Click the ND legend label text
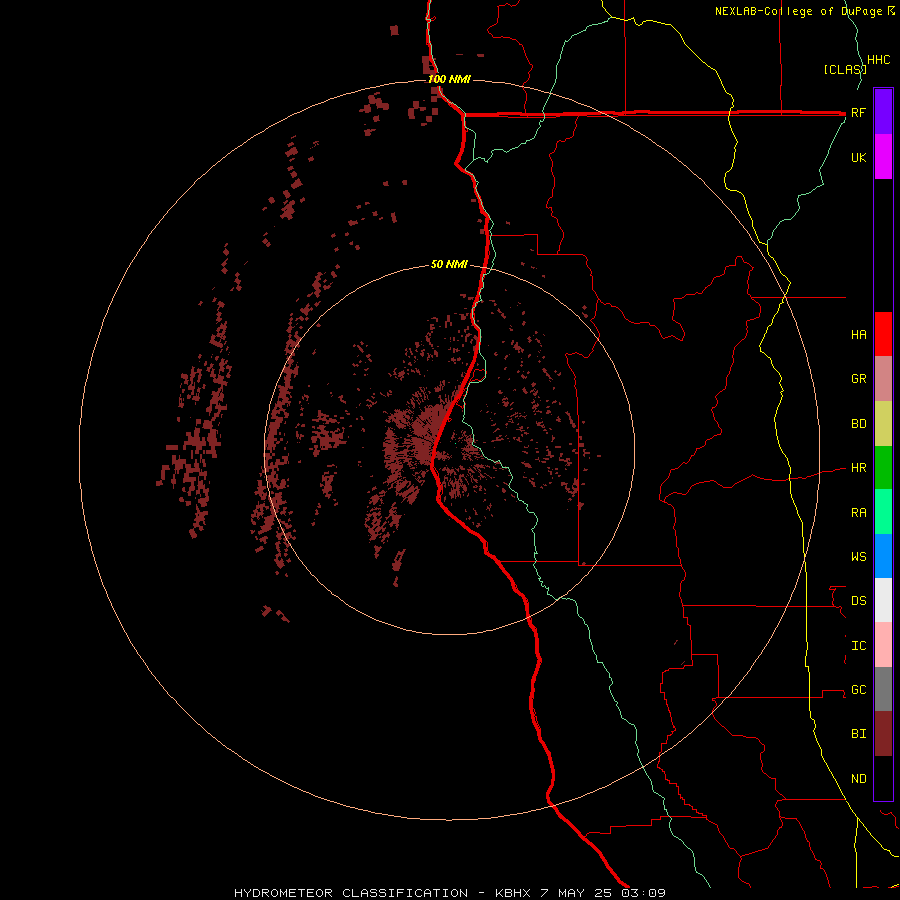Viewport: 900px width, 900px height. (859, 778)
